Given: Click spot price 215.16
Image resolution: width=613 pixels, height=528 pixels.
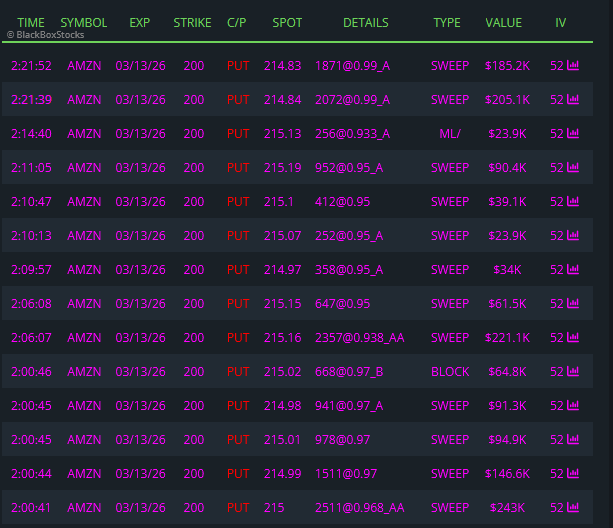Looking at the screenshot, I should 283,338.
